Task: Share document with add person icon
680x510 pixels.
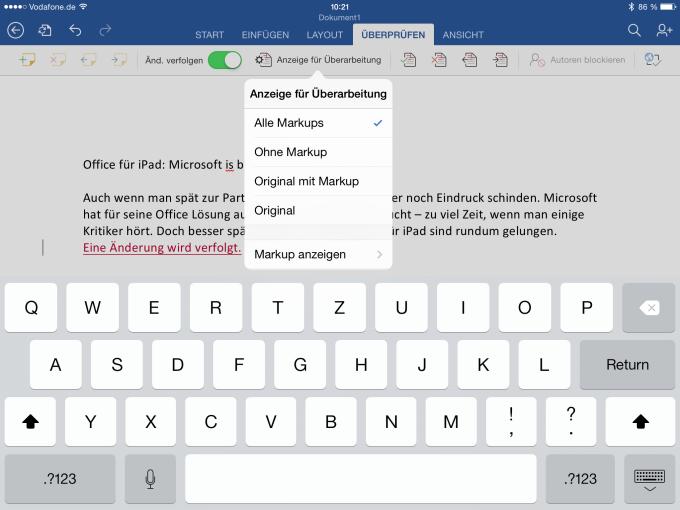Action: click(664, 30)
